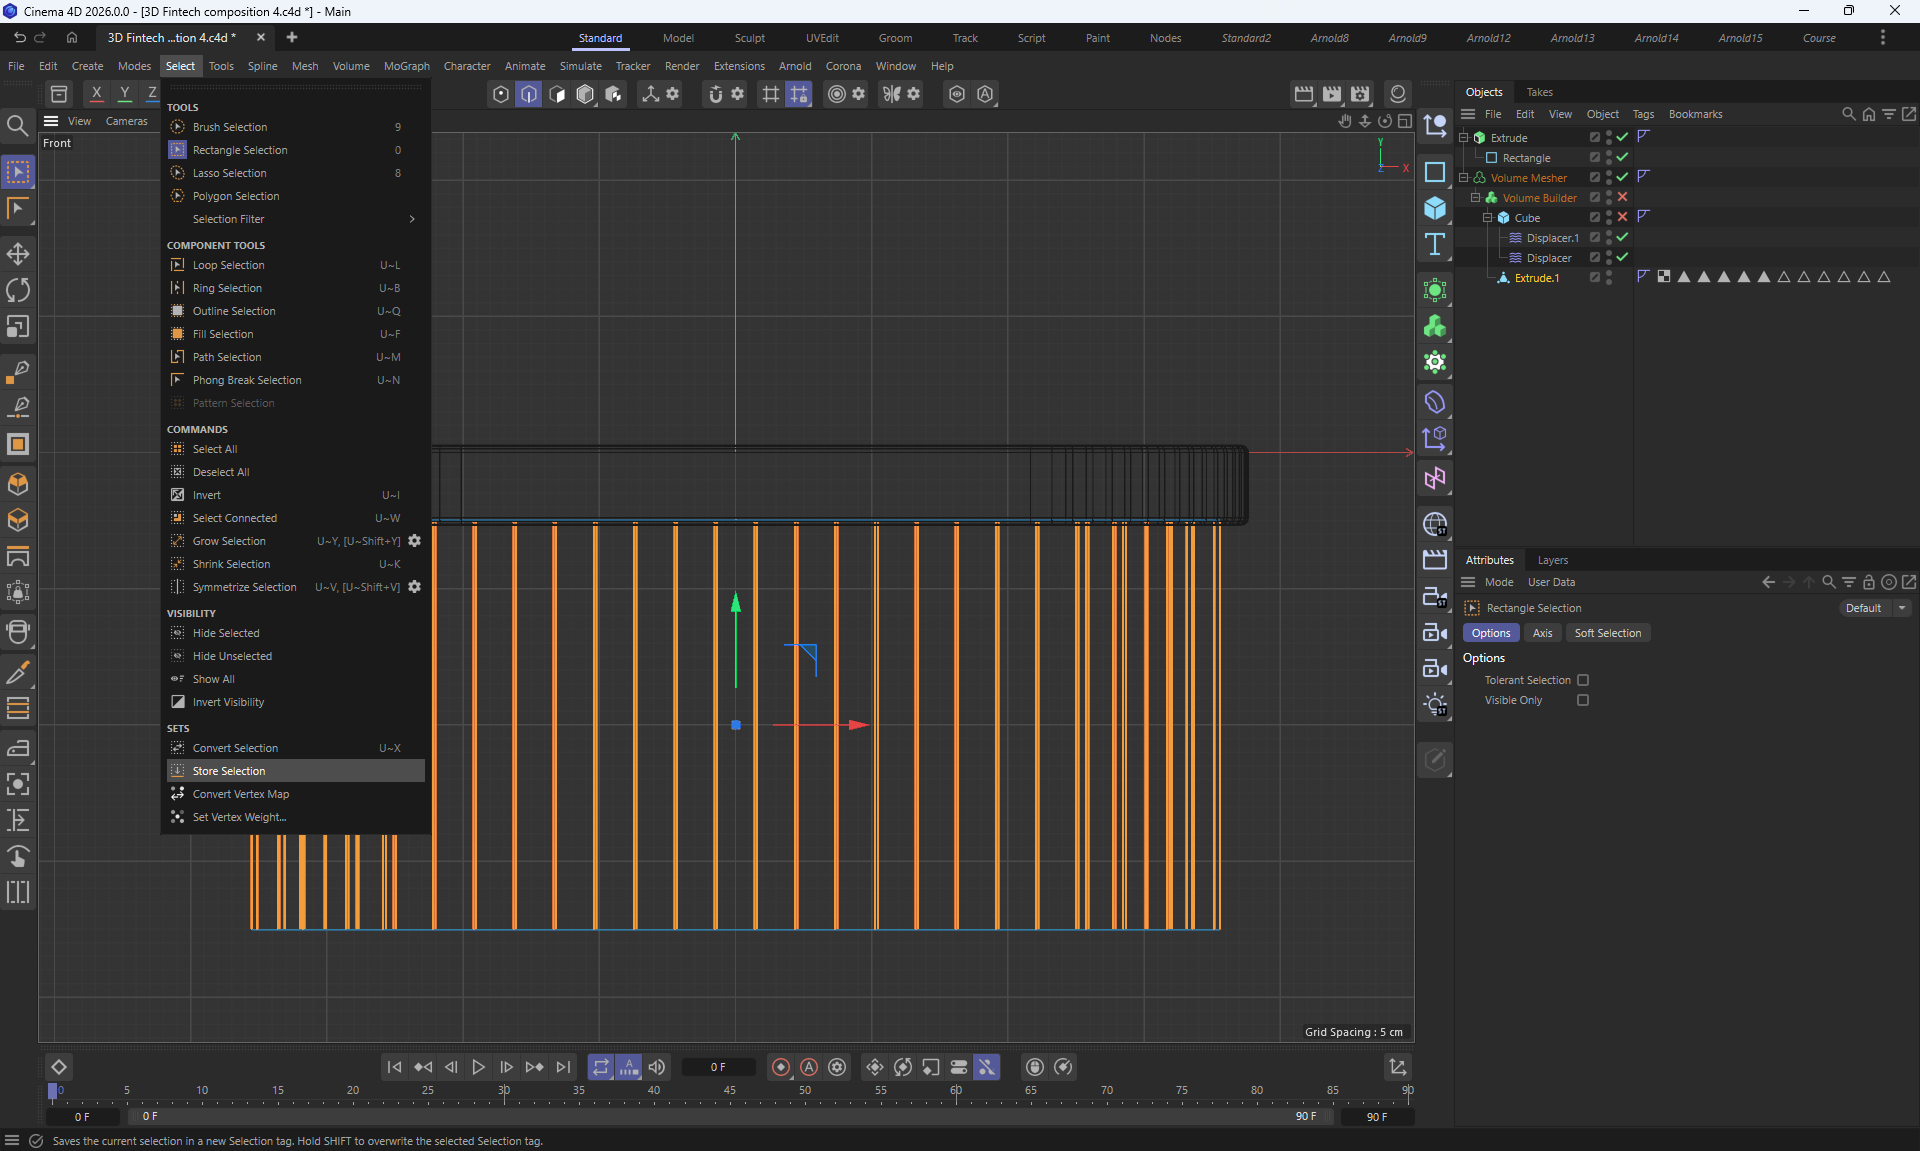Click the current frame 0 F field
The height and width of the screenshot is (1151, 1920).
point(718,1067)
